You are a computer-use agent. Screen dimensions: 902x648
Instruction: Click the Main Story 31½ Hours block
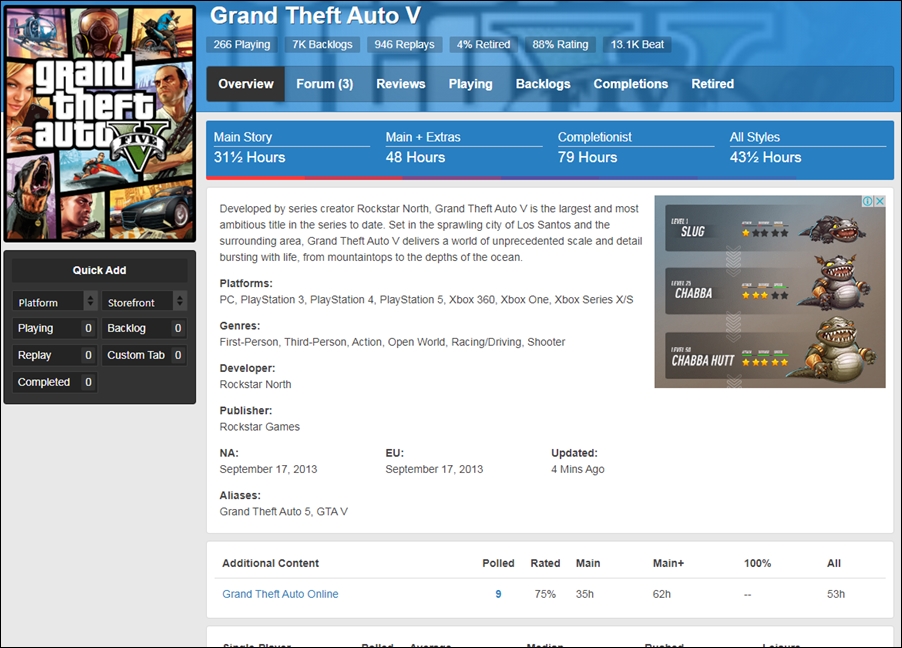(x=291, y=148)
